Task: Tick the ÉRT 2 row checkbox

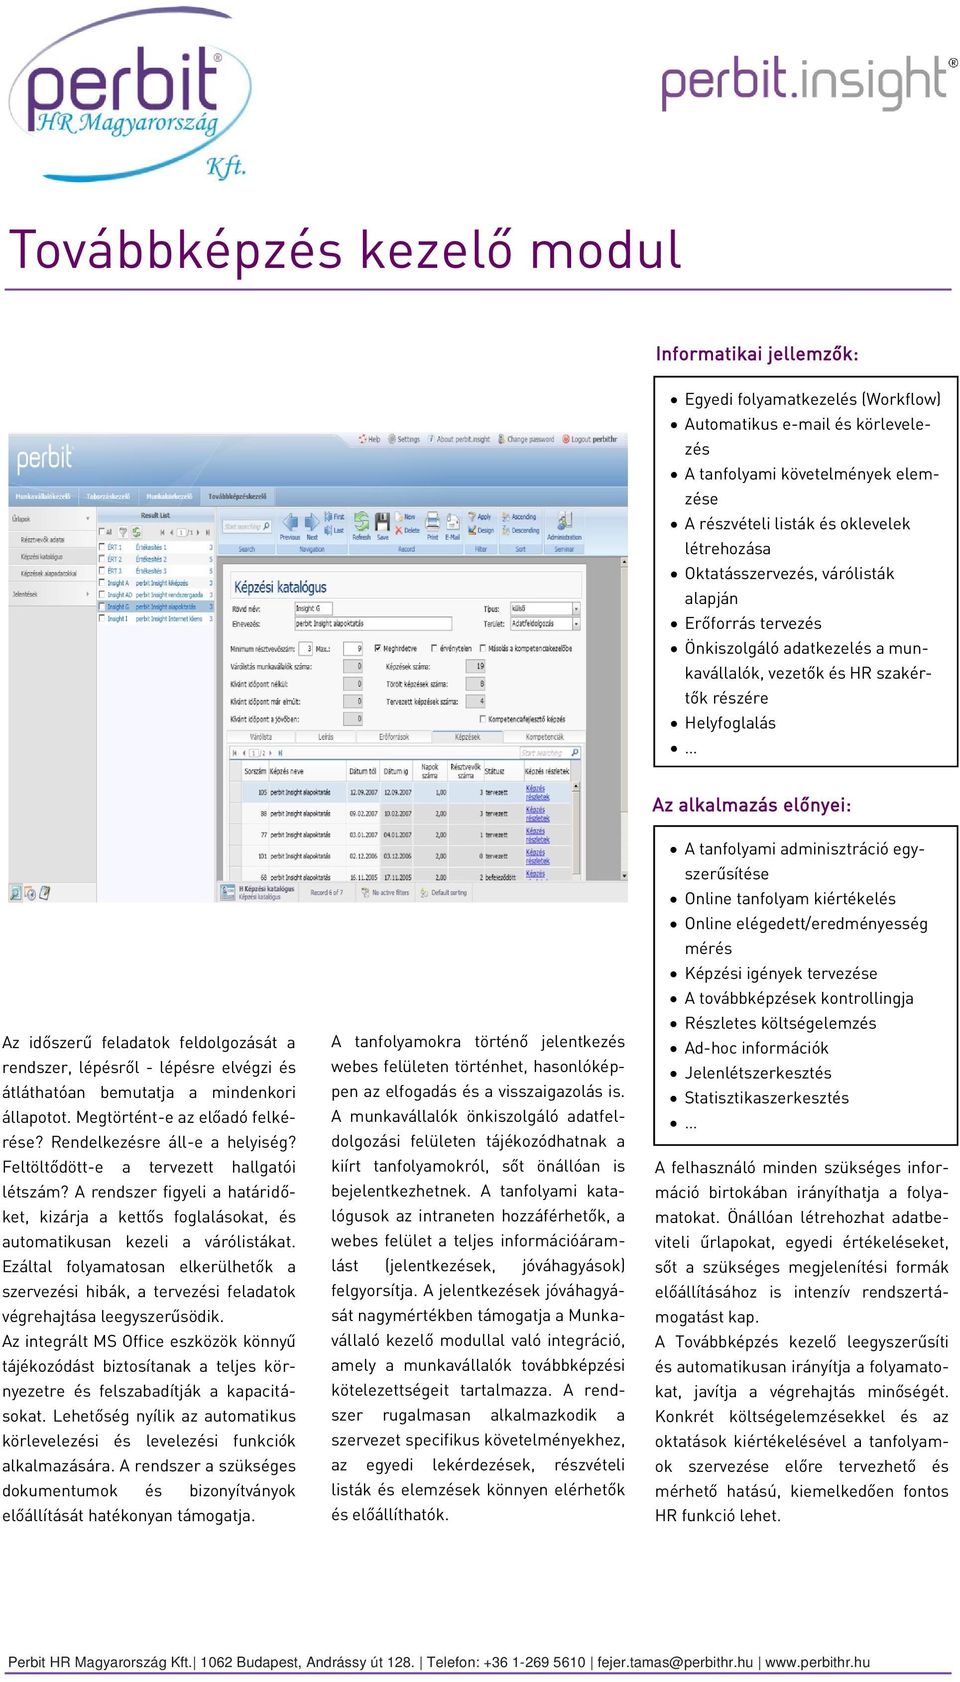Action: click(102, 559)
